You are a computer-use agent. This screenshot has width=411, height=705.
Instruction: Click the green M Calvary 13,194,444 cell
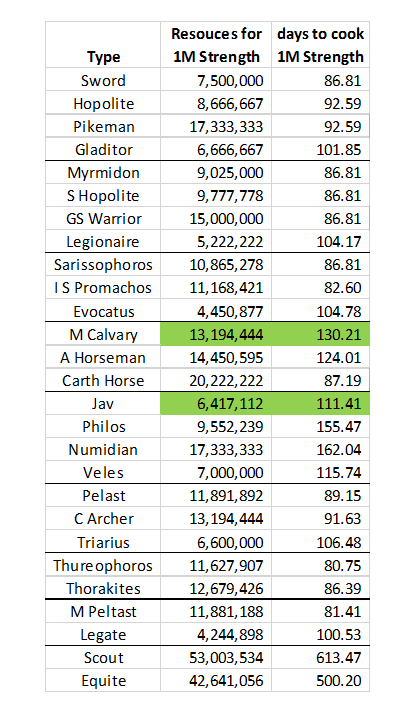[216, 334]
